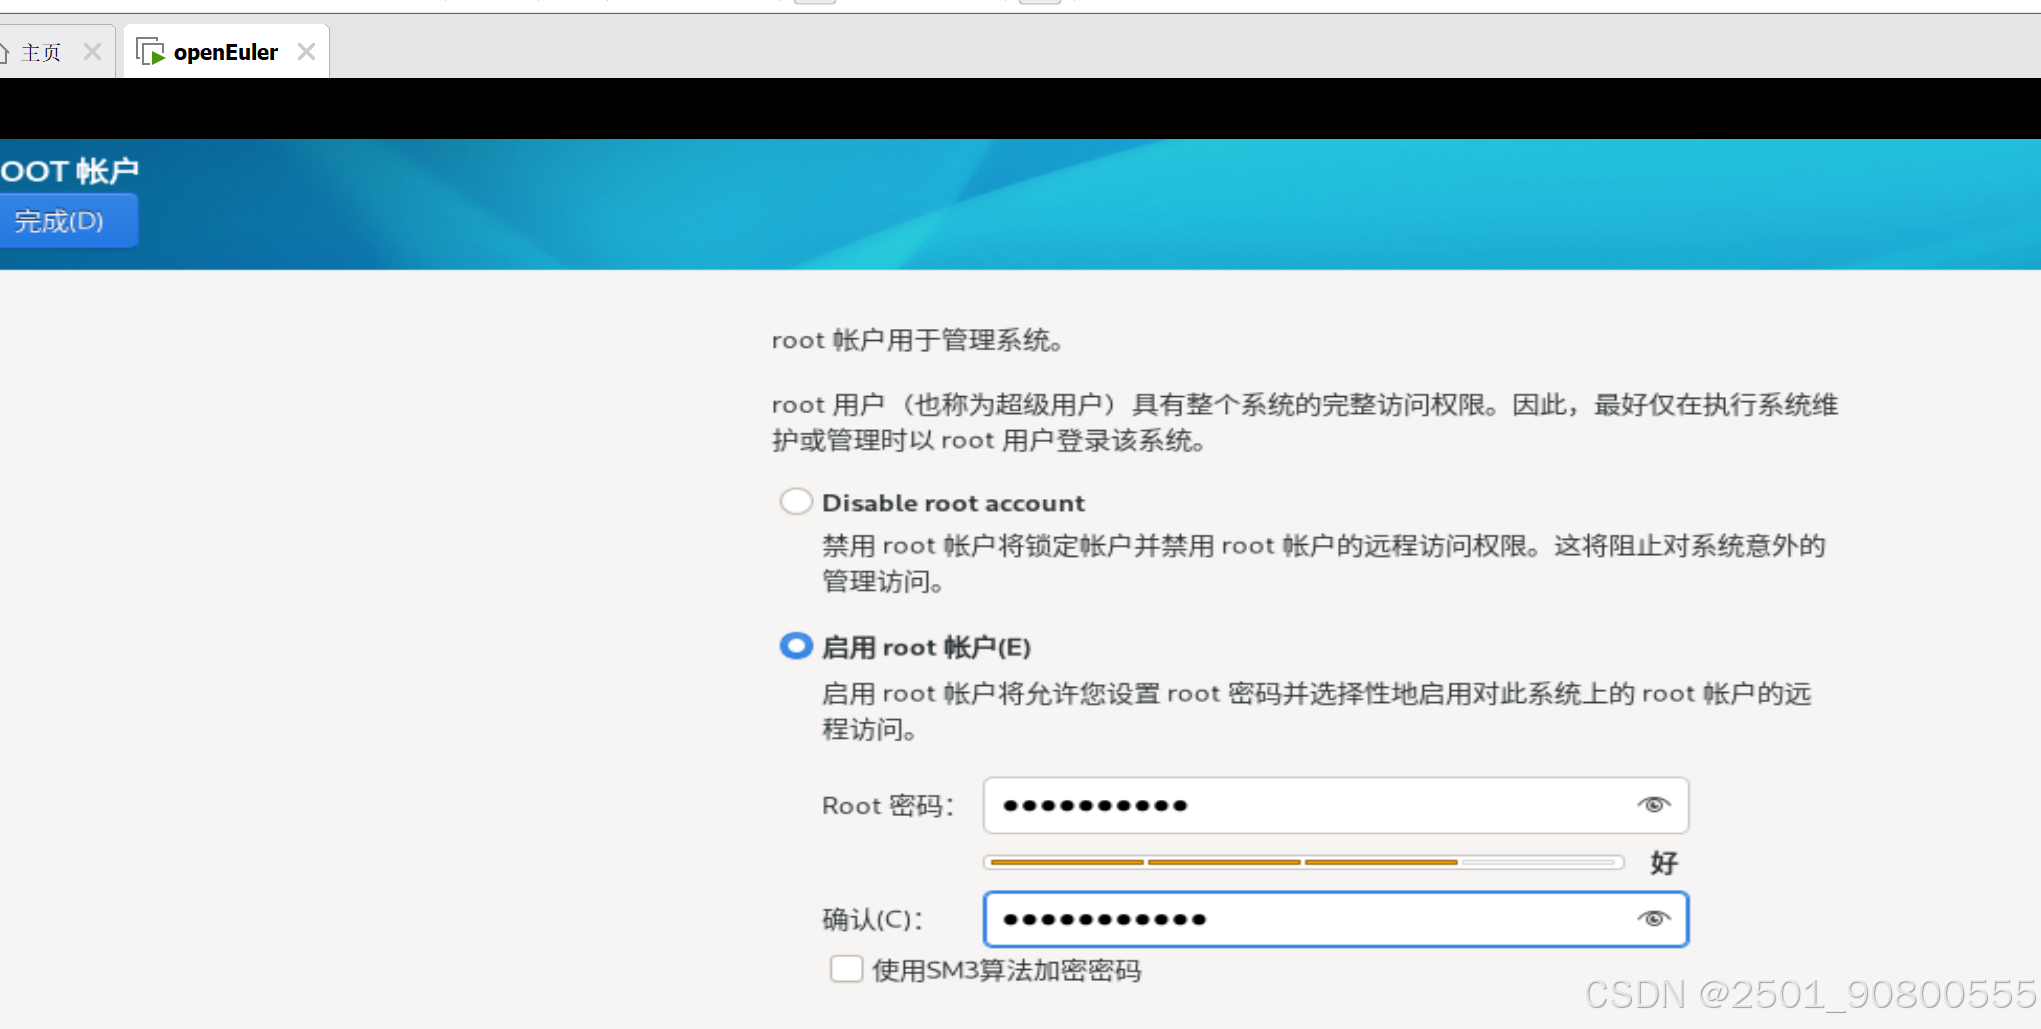Switch to the 主页 tab

(x=40, y=50)
